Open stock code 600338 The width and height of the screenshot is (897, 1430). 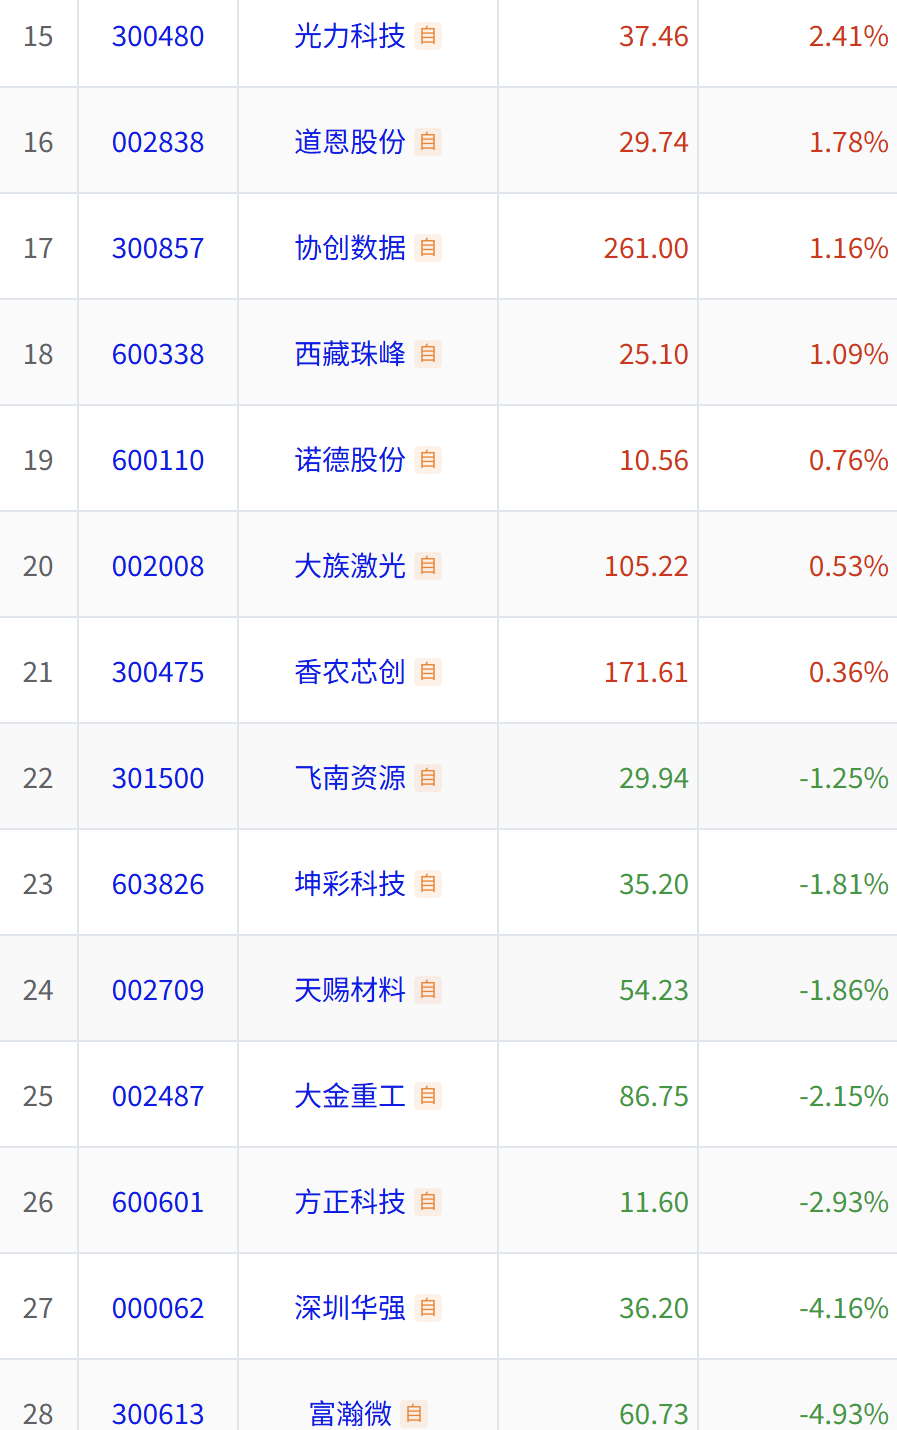pos(158,355)
